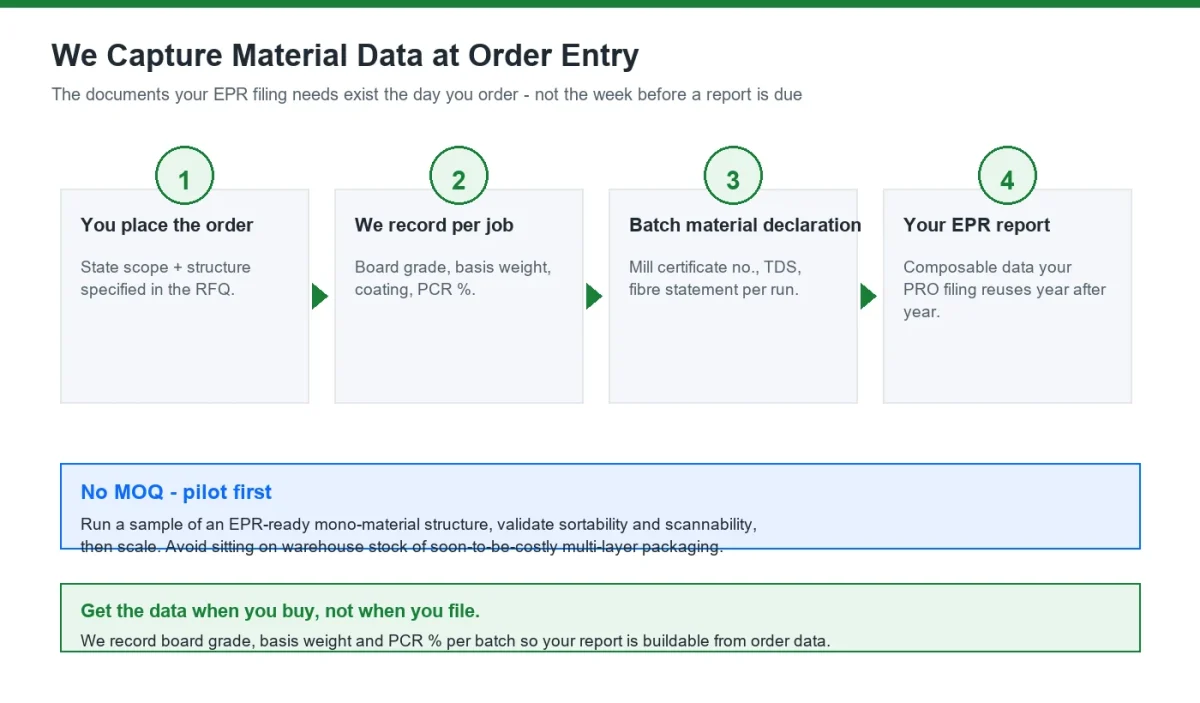Image resolution: width=1200 pixels, height=703 pixels.
Task: Select the heading 'Batch material declaration'
Action: coord(745,225)
